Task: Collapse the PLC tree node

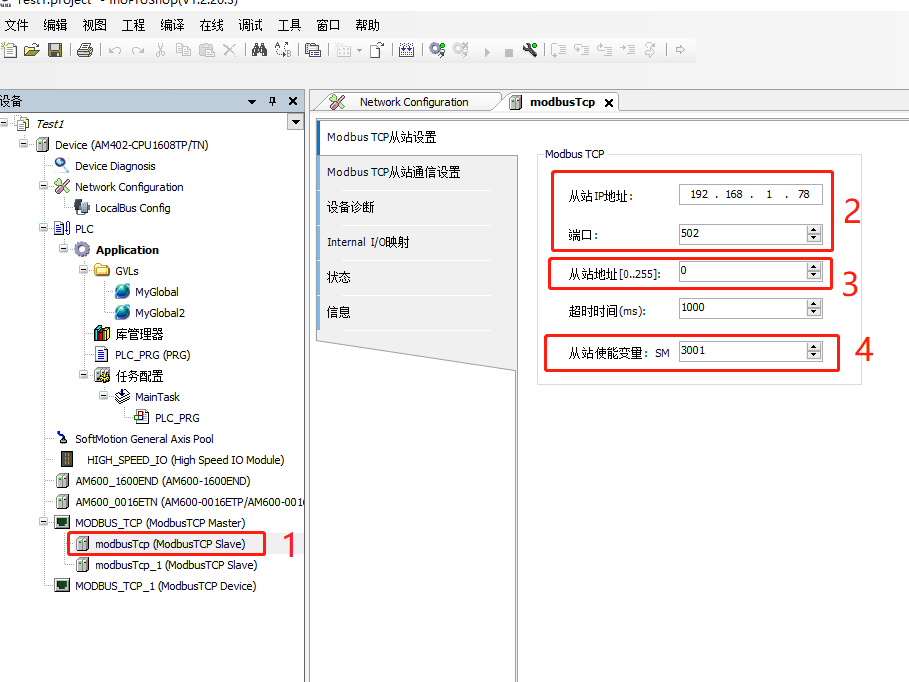Action: coord(43,227)
